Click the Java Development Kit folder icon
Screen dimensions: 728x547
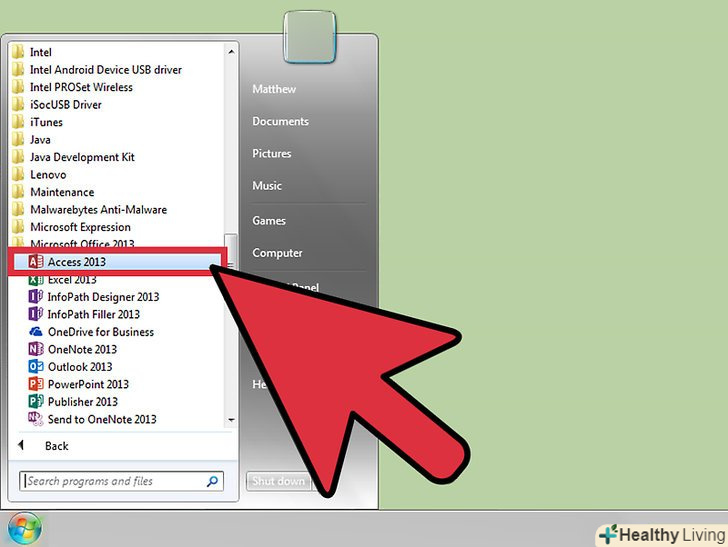tap(18, 157)
